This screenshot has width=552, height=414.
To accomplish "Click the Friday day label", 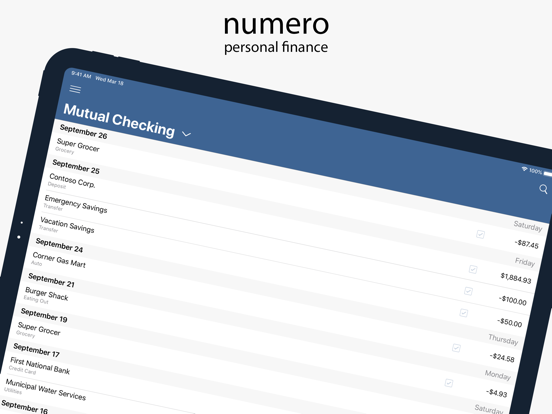I will tap(525, 262).
